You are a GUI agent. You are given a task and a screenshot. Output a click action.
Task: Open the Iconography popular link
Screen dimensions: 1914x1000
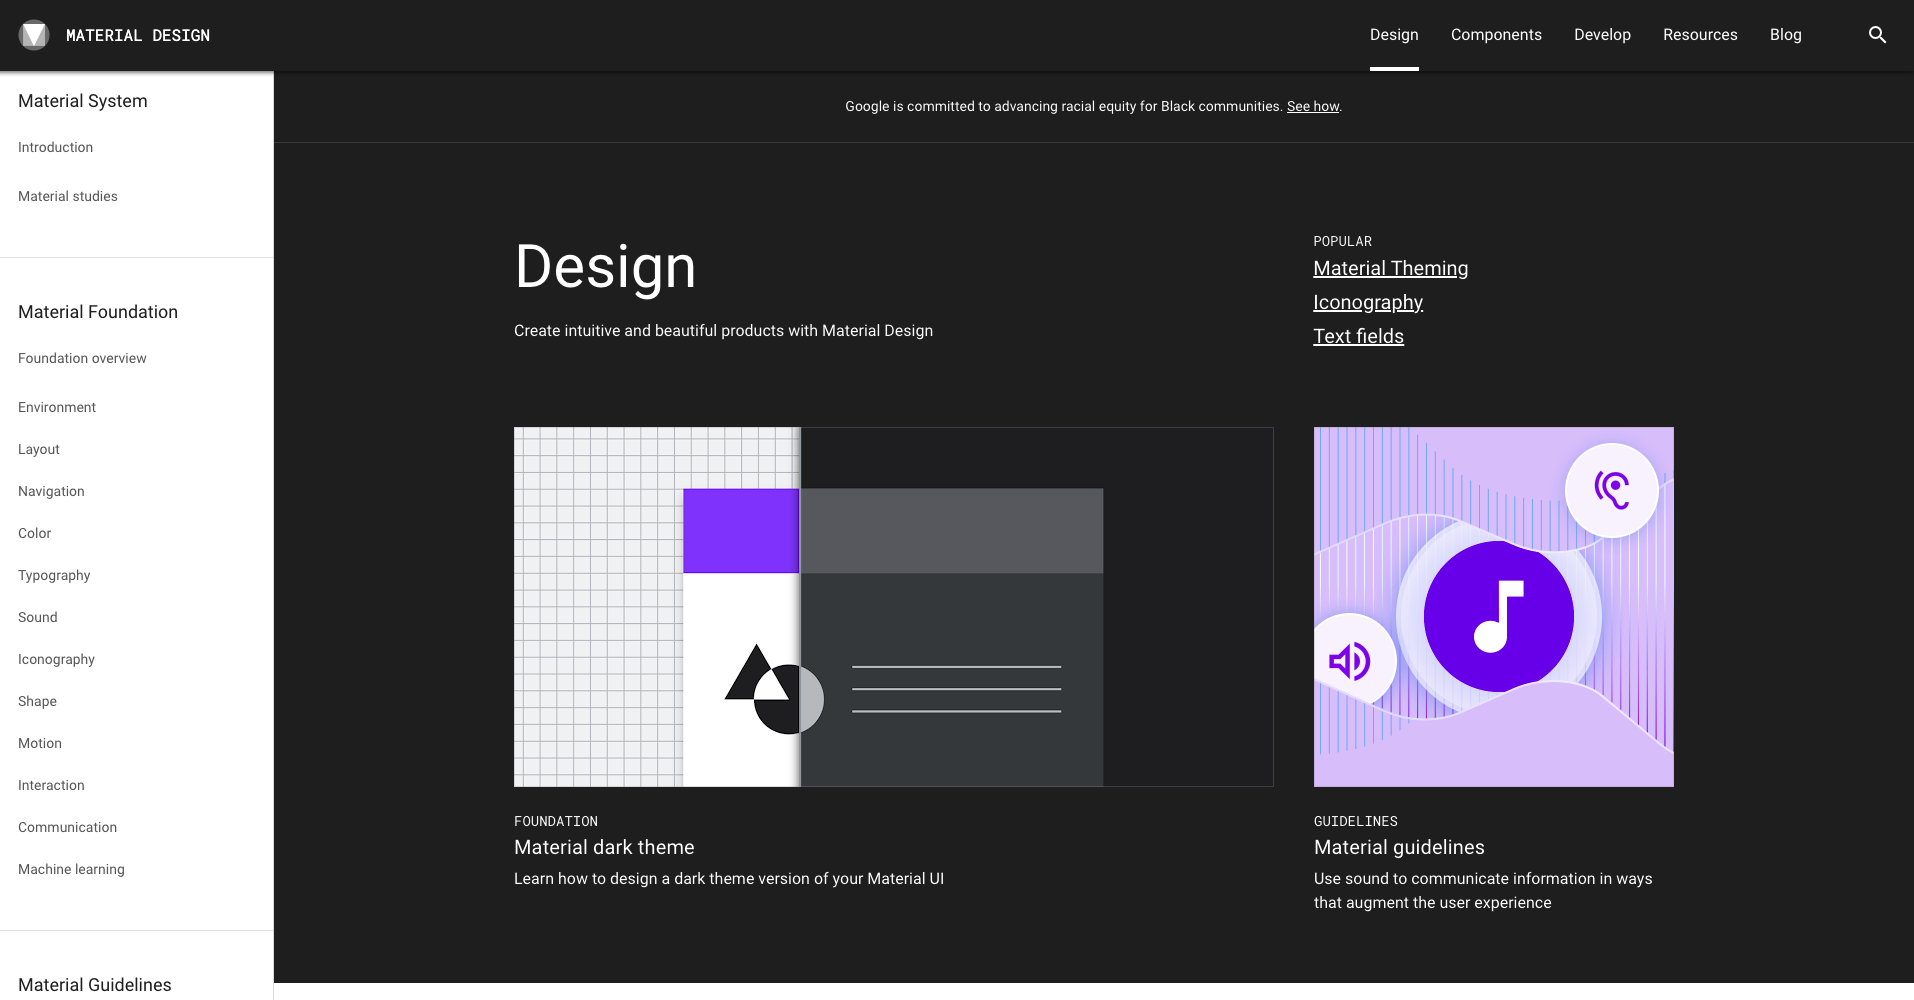tap(1367, 302)
